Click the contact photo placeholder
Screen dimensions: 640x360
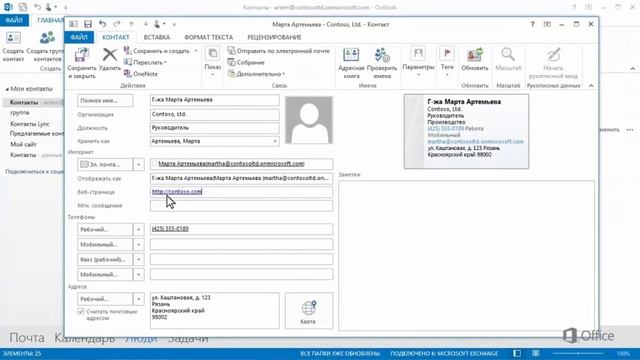click(309, 120)
